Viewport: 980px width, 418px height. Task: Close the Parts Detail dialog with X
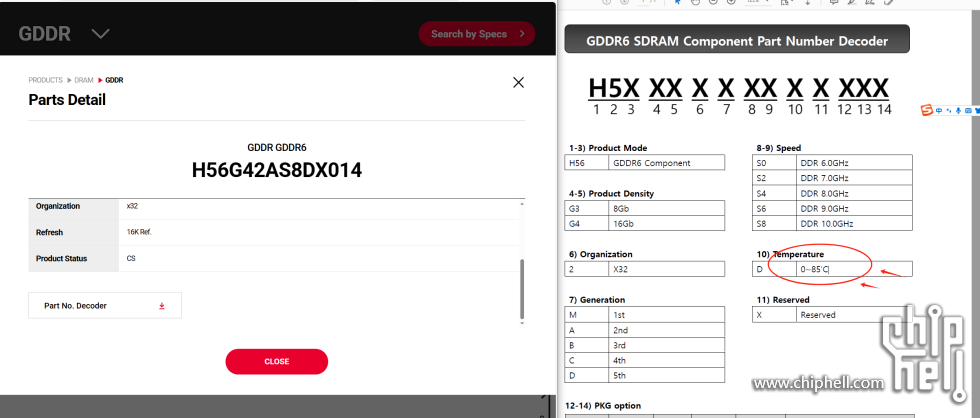518,82
